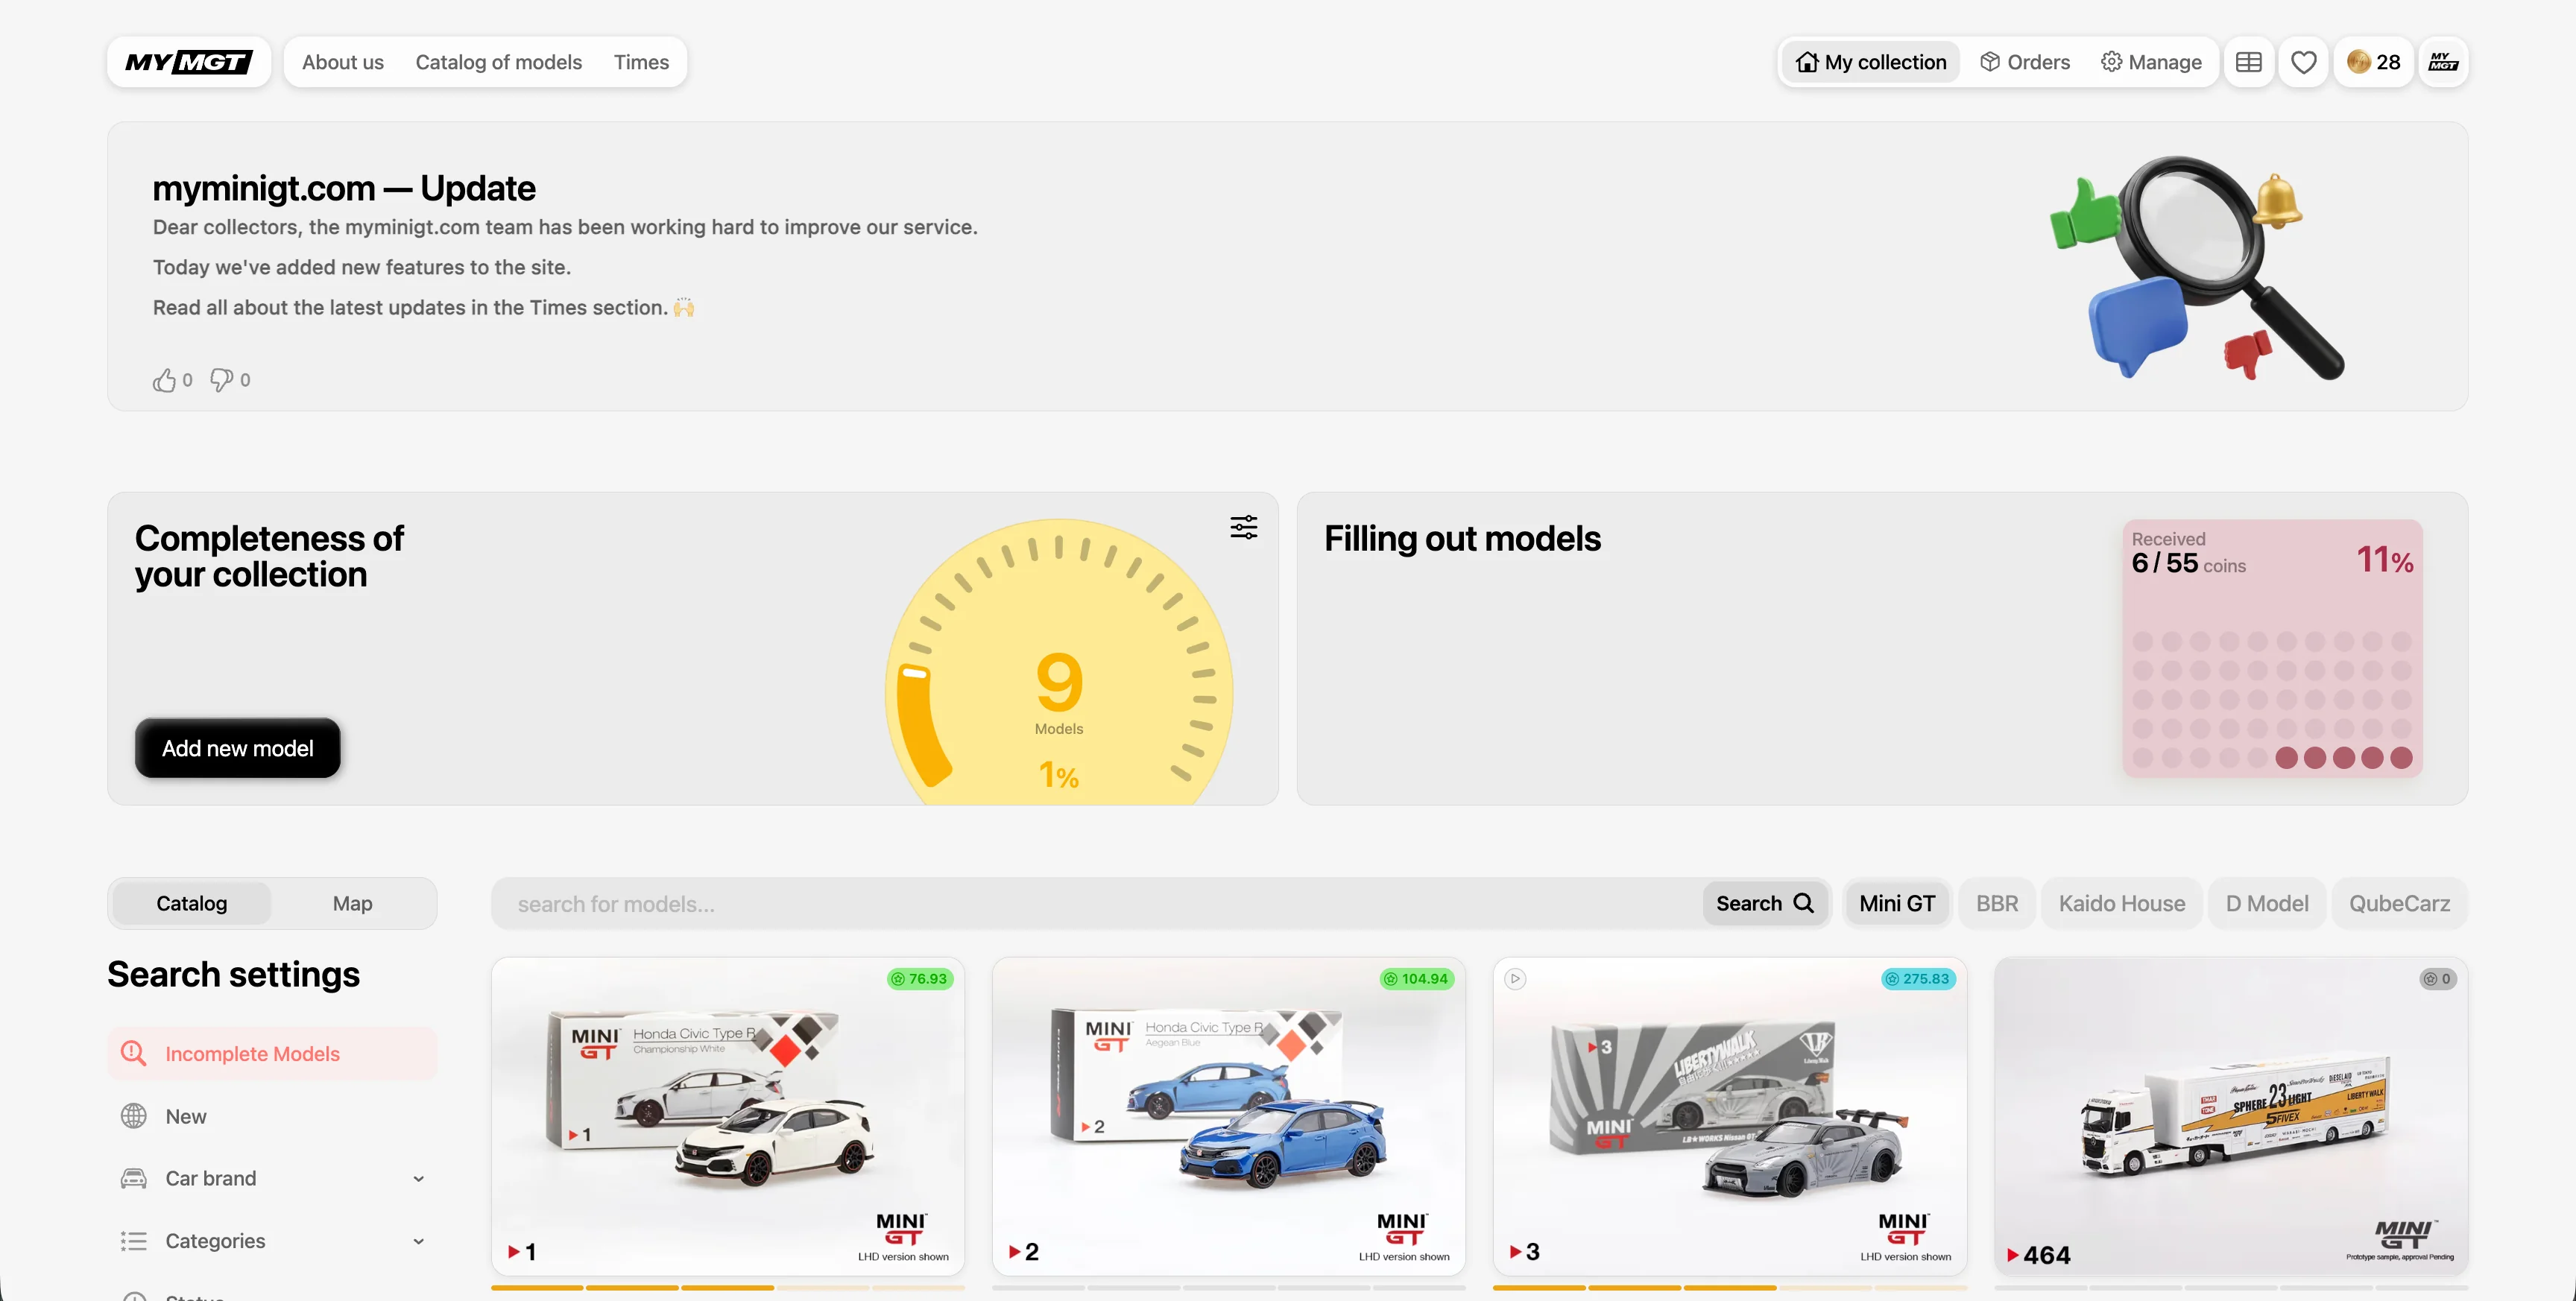Open My collection tab
This screenshot has height=1301, width=2576.
1871,62
